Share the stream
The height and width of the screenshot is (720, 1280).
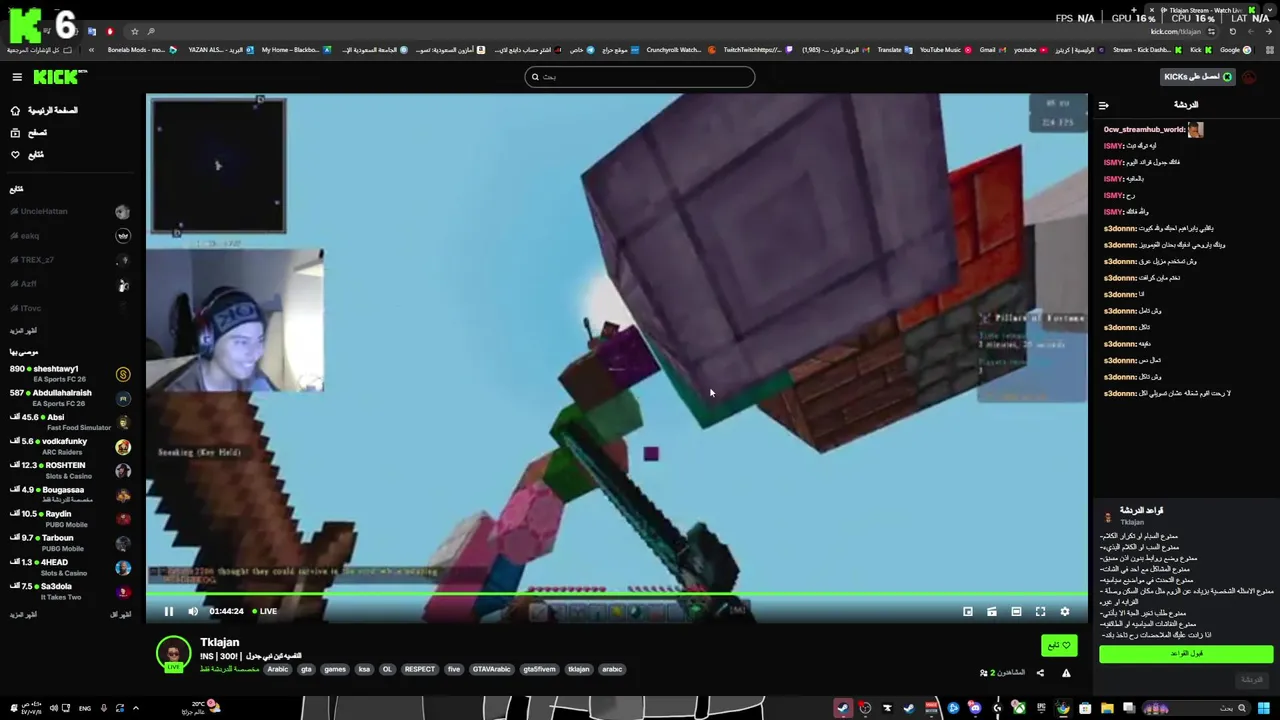pos(1040,673)
